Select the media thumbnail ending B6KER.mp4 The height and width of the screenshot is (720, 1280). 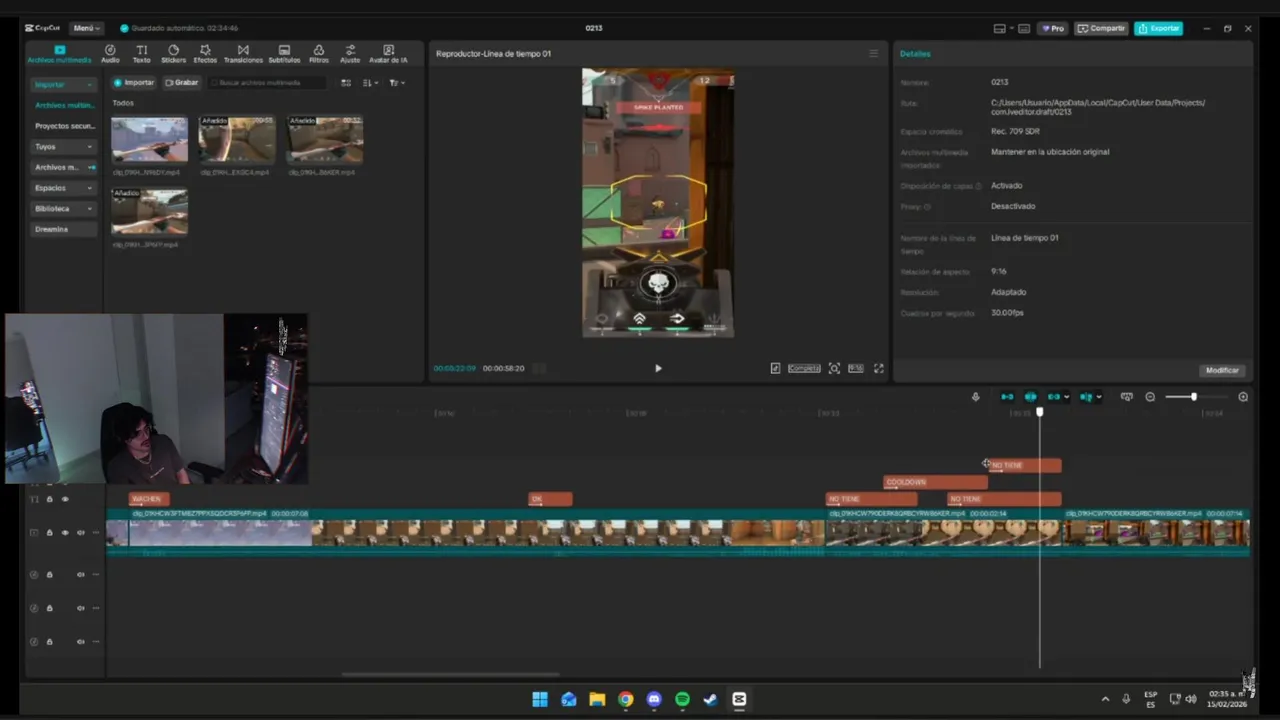coord(325,139)
